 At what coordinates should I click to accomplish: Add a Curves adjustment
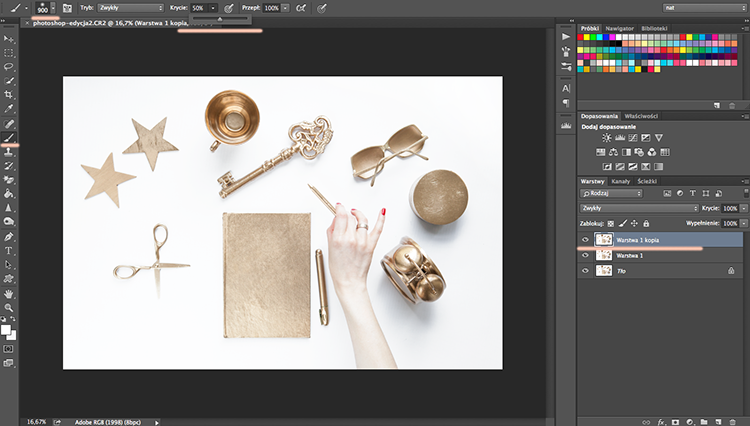(633, 138)
